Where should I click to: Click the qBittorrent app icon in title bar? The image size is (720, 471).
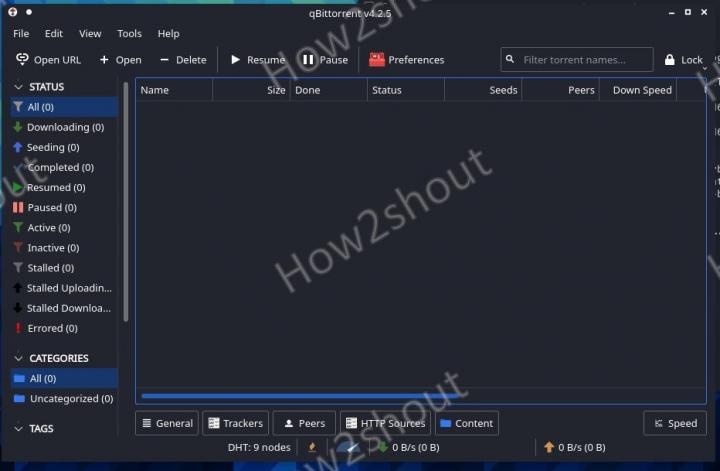[x=12, y=12]
